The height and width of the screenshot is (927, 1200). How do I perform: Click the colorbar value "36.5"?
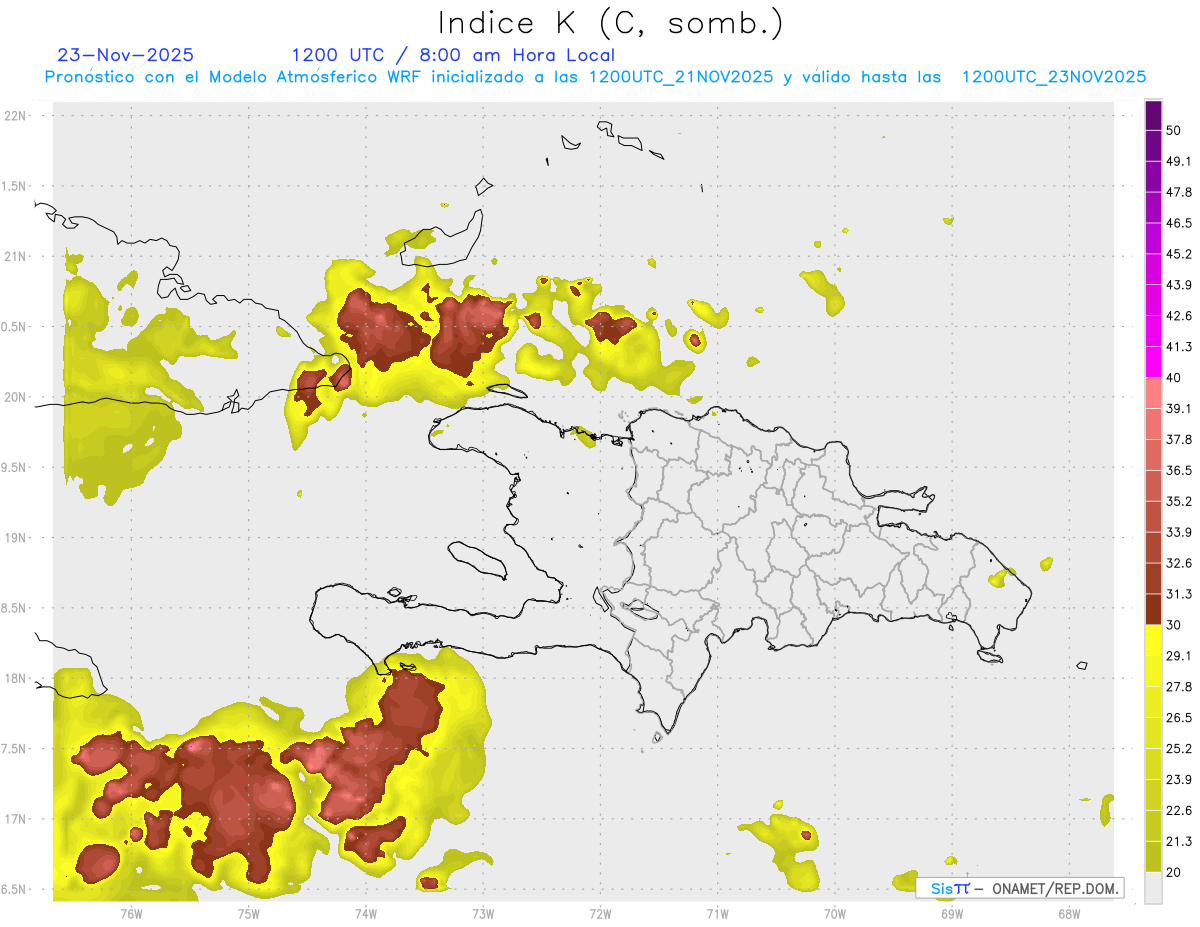[x=1179, y=470]
